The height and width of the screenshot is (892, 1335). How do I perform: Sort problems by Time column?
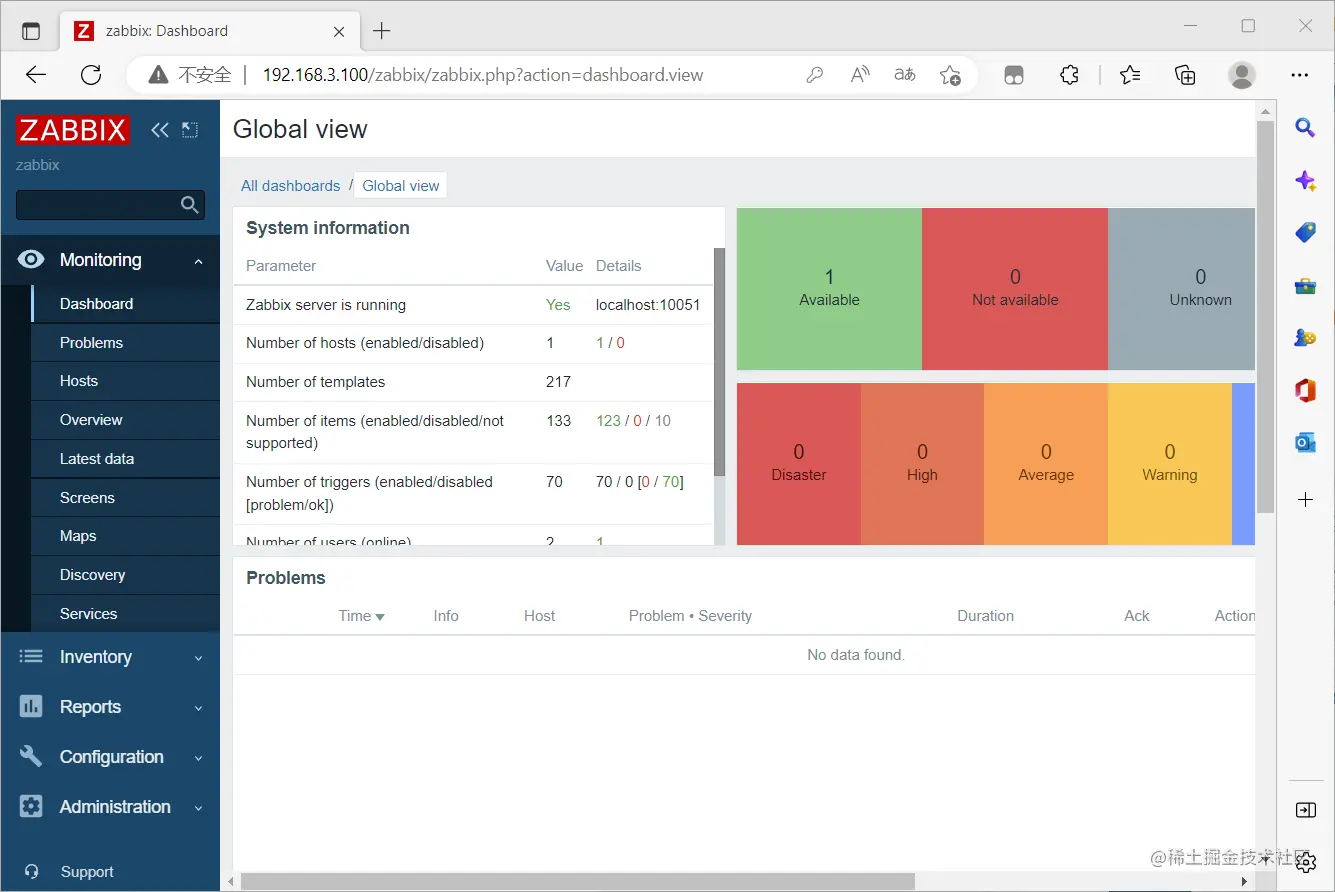coord(361,616)
